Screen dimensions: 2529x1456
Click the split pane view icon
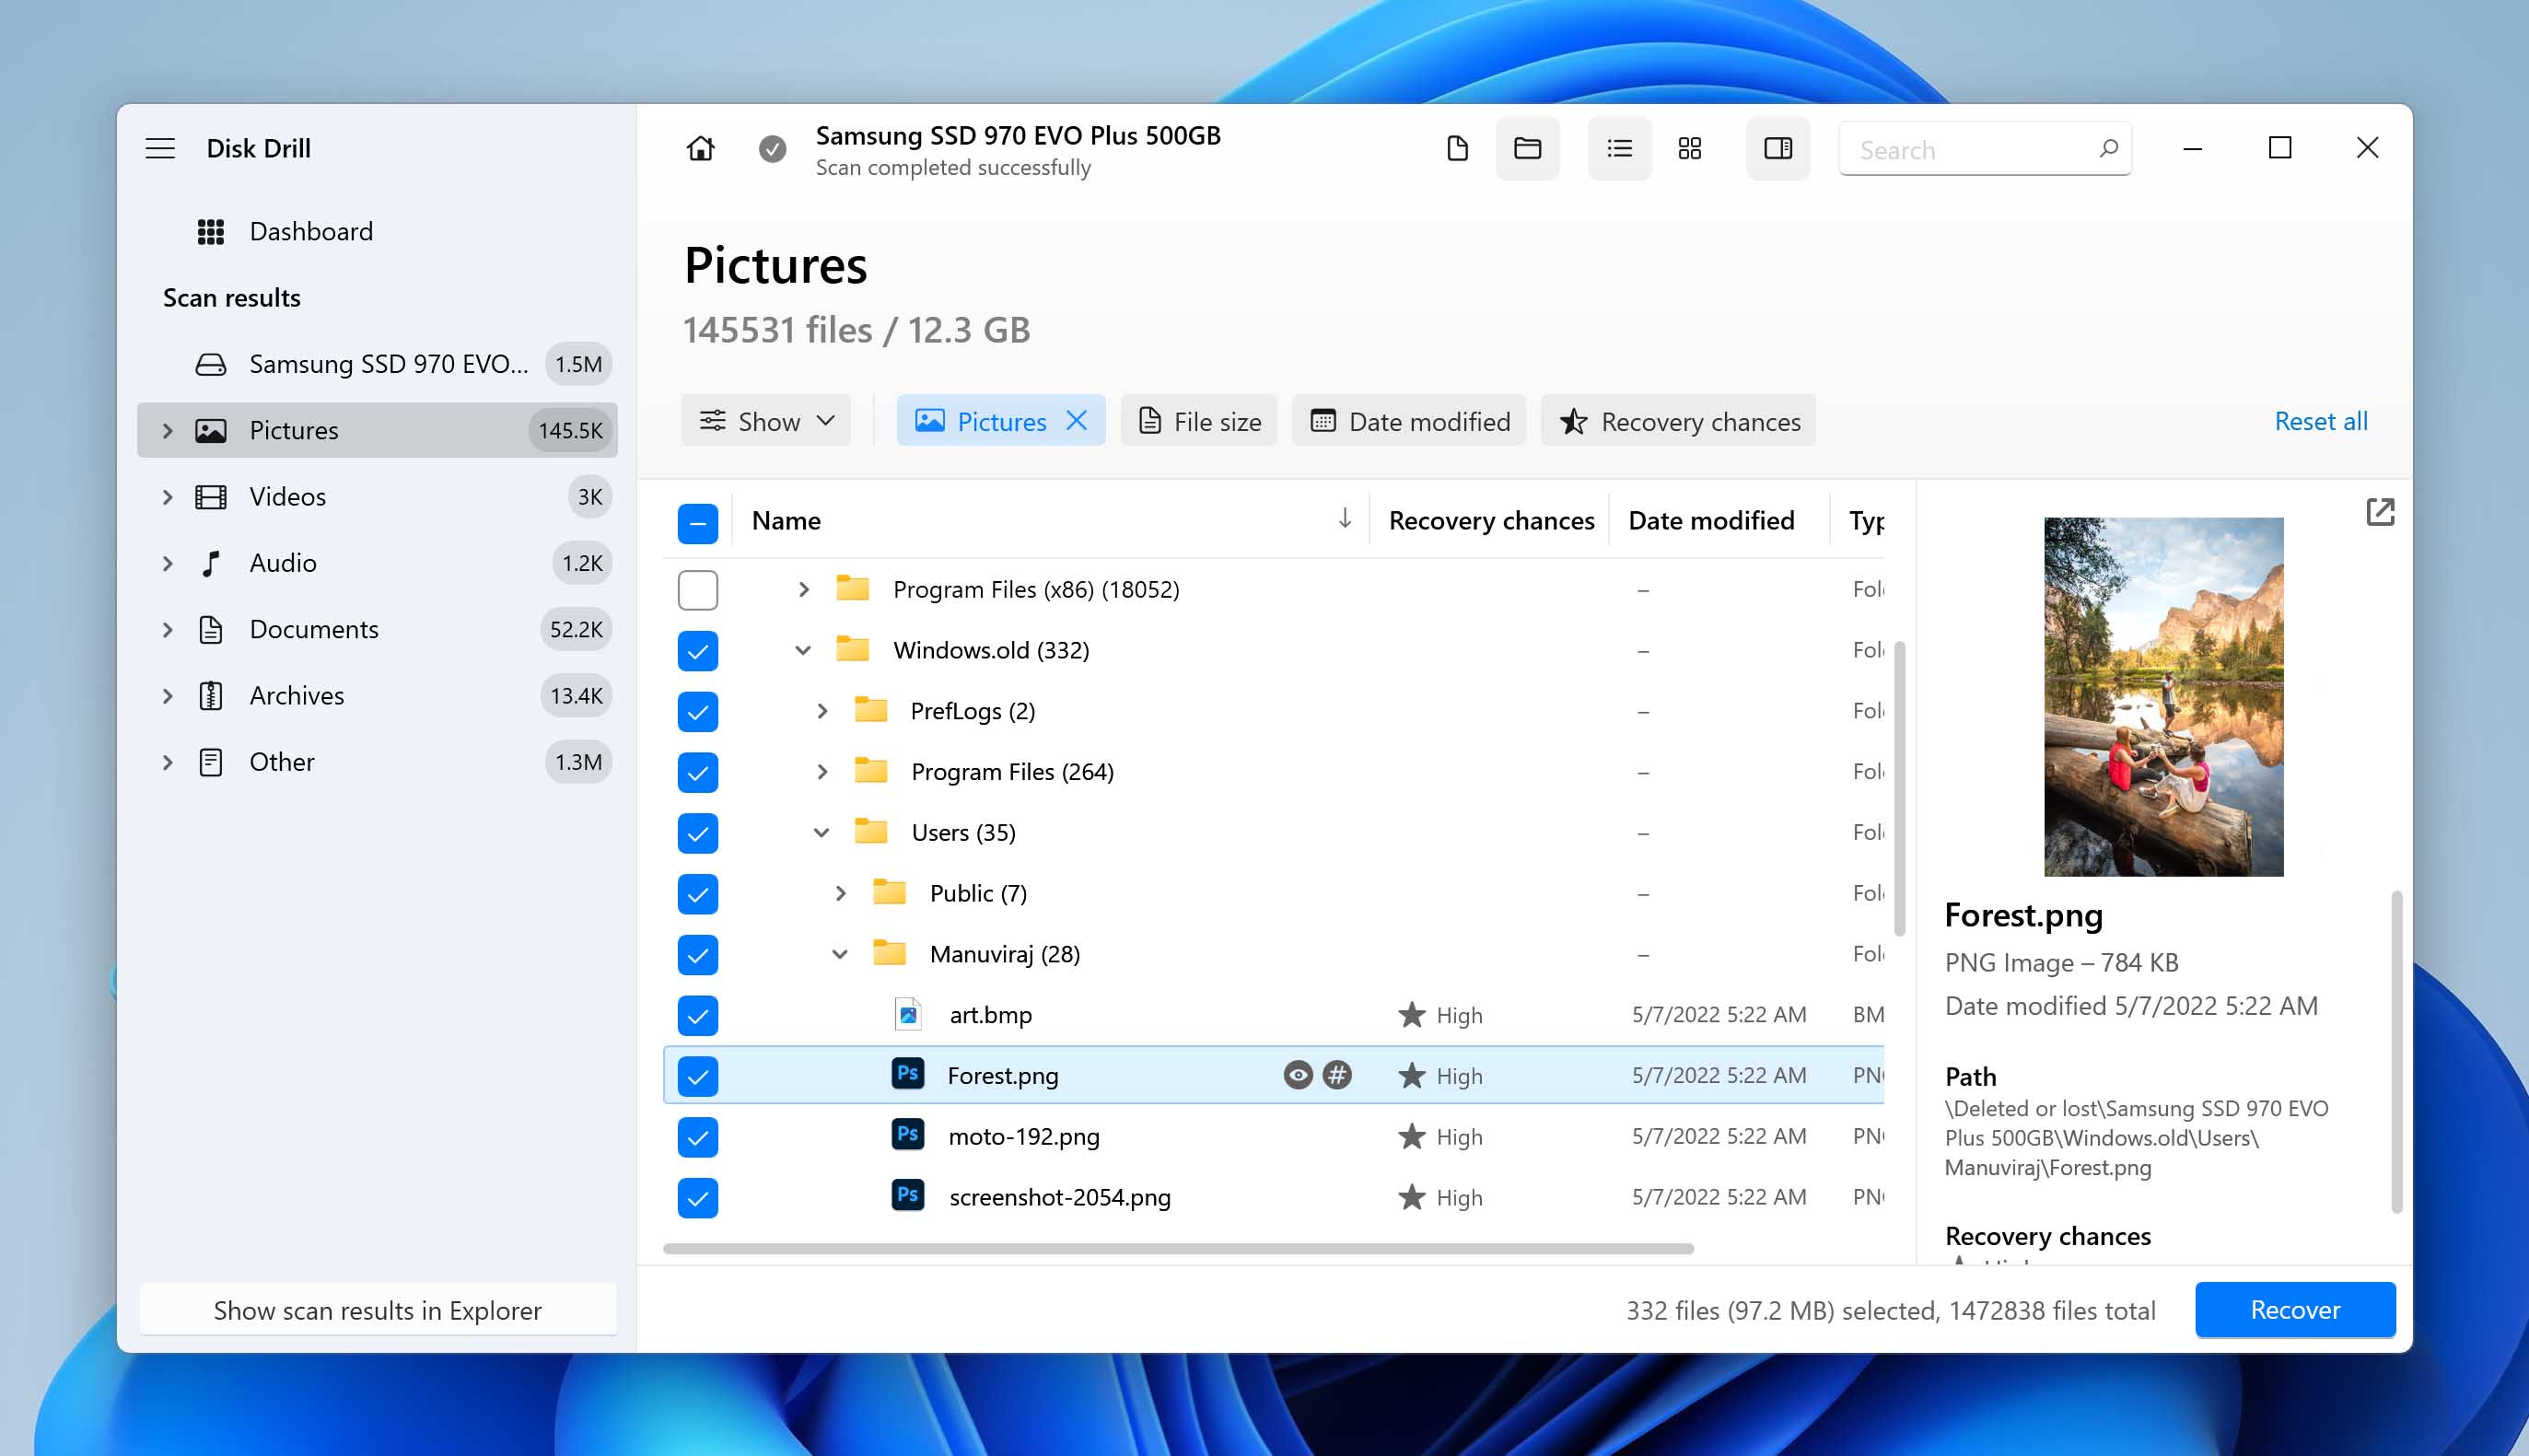[1777, 147]
